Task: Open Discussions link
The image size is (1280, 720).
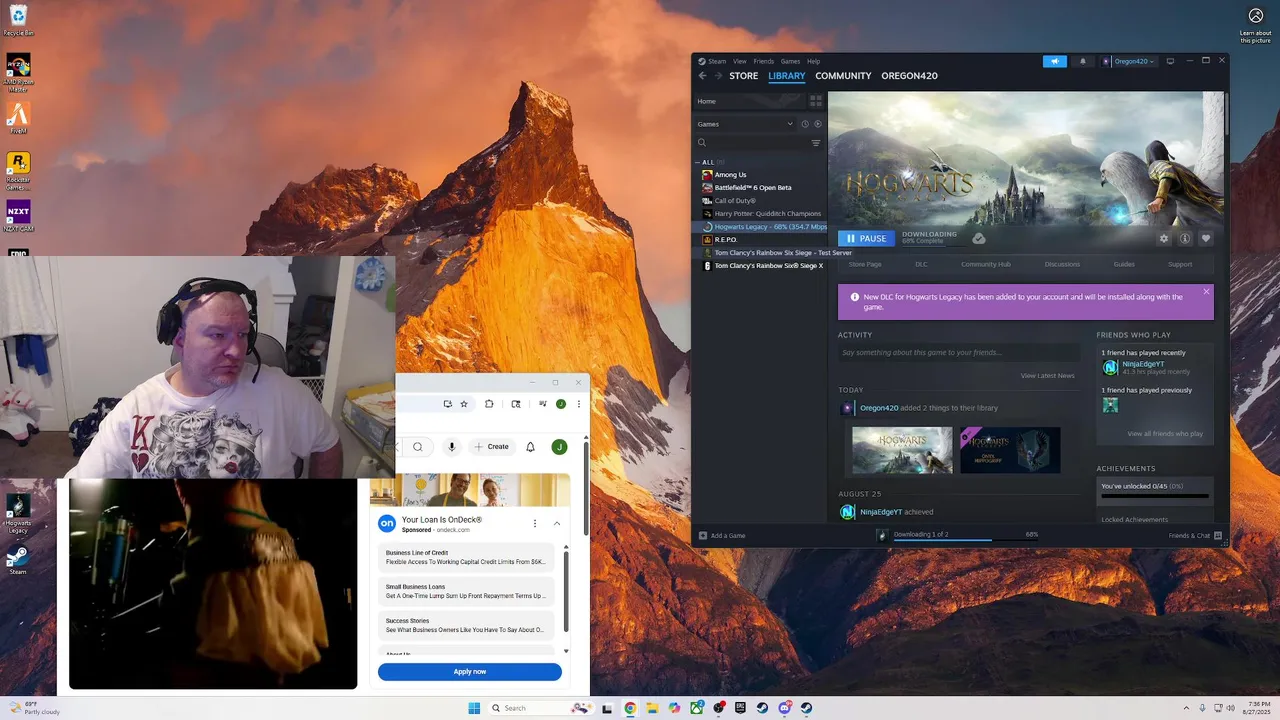Action: 1062,264
